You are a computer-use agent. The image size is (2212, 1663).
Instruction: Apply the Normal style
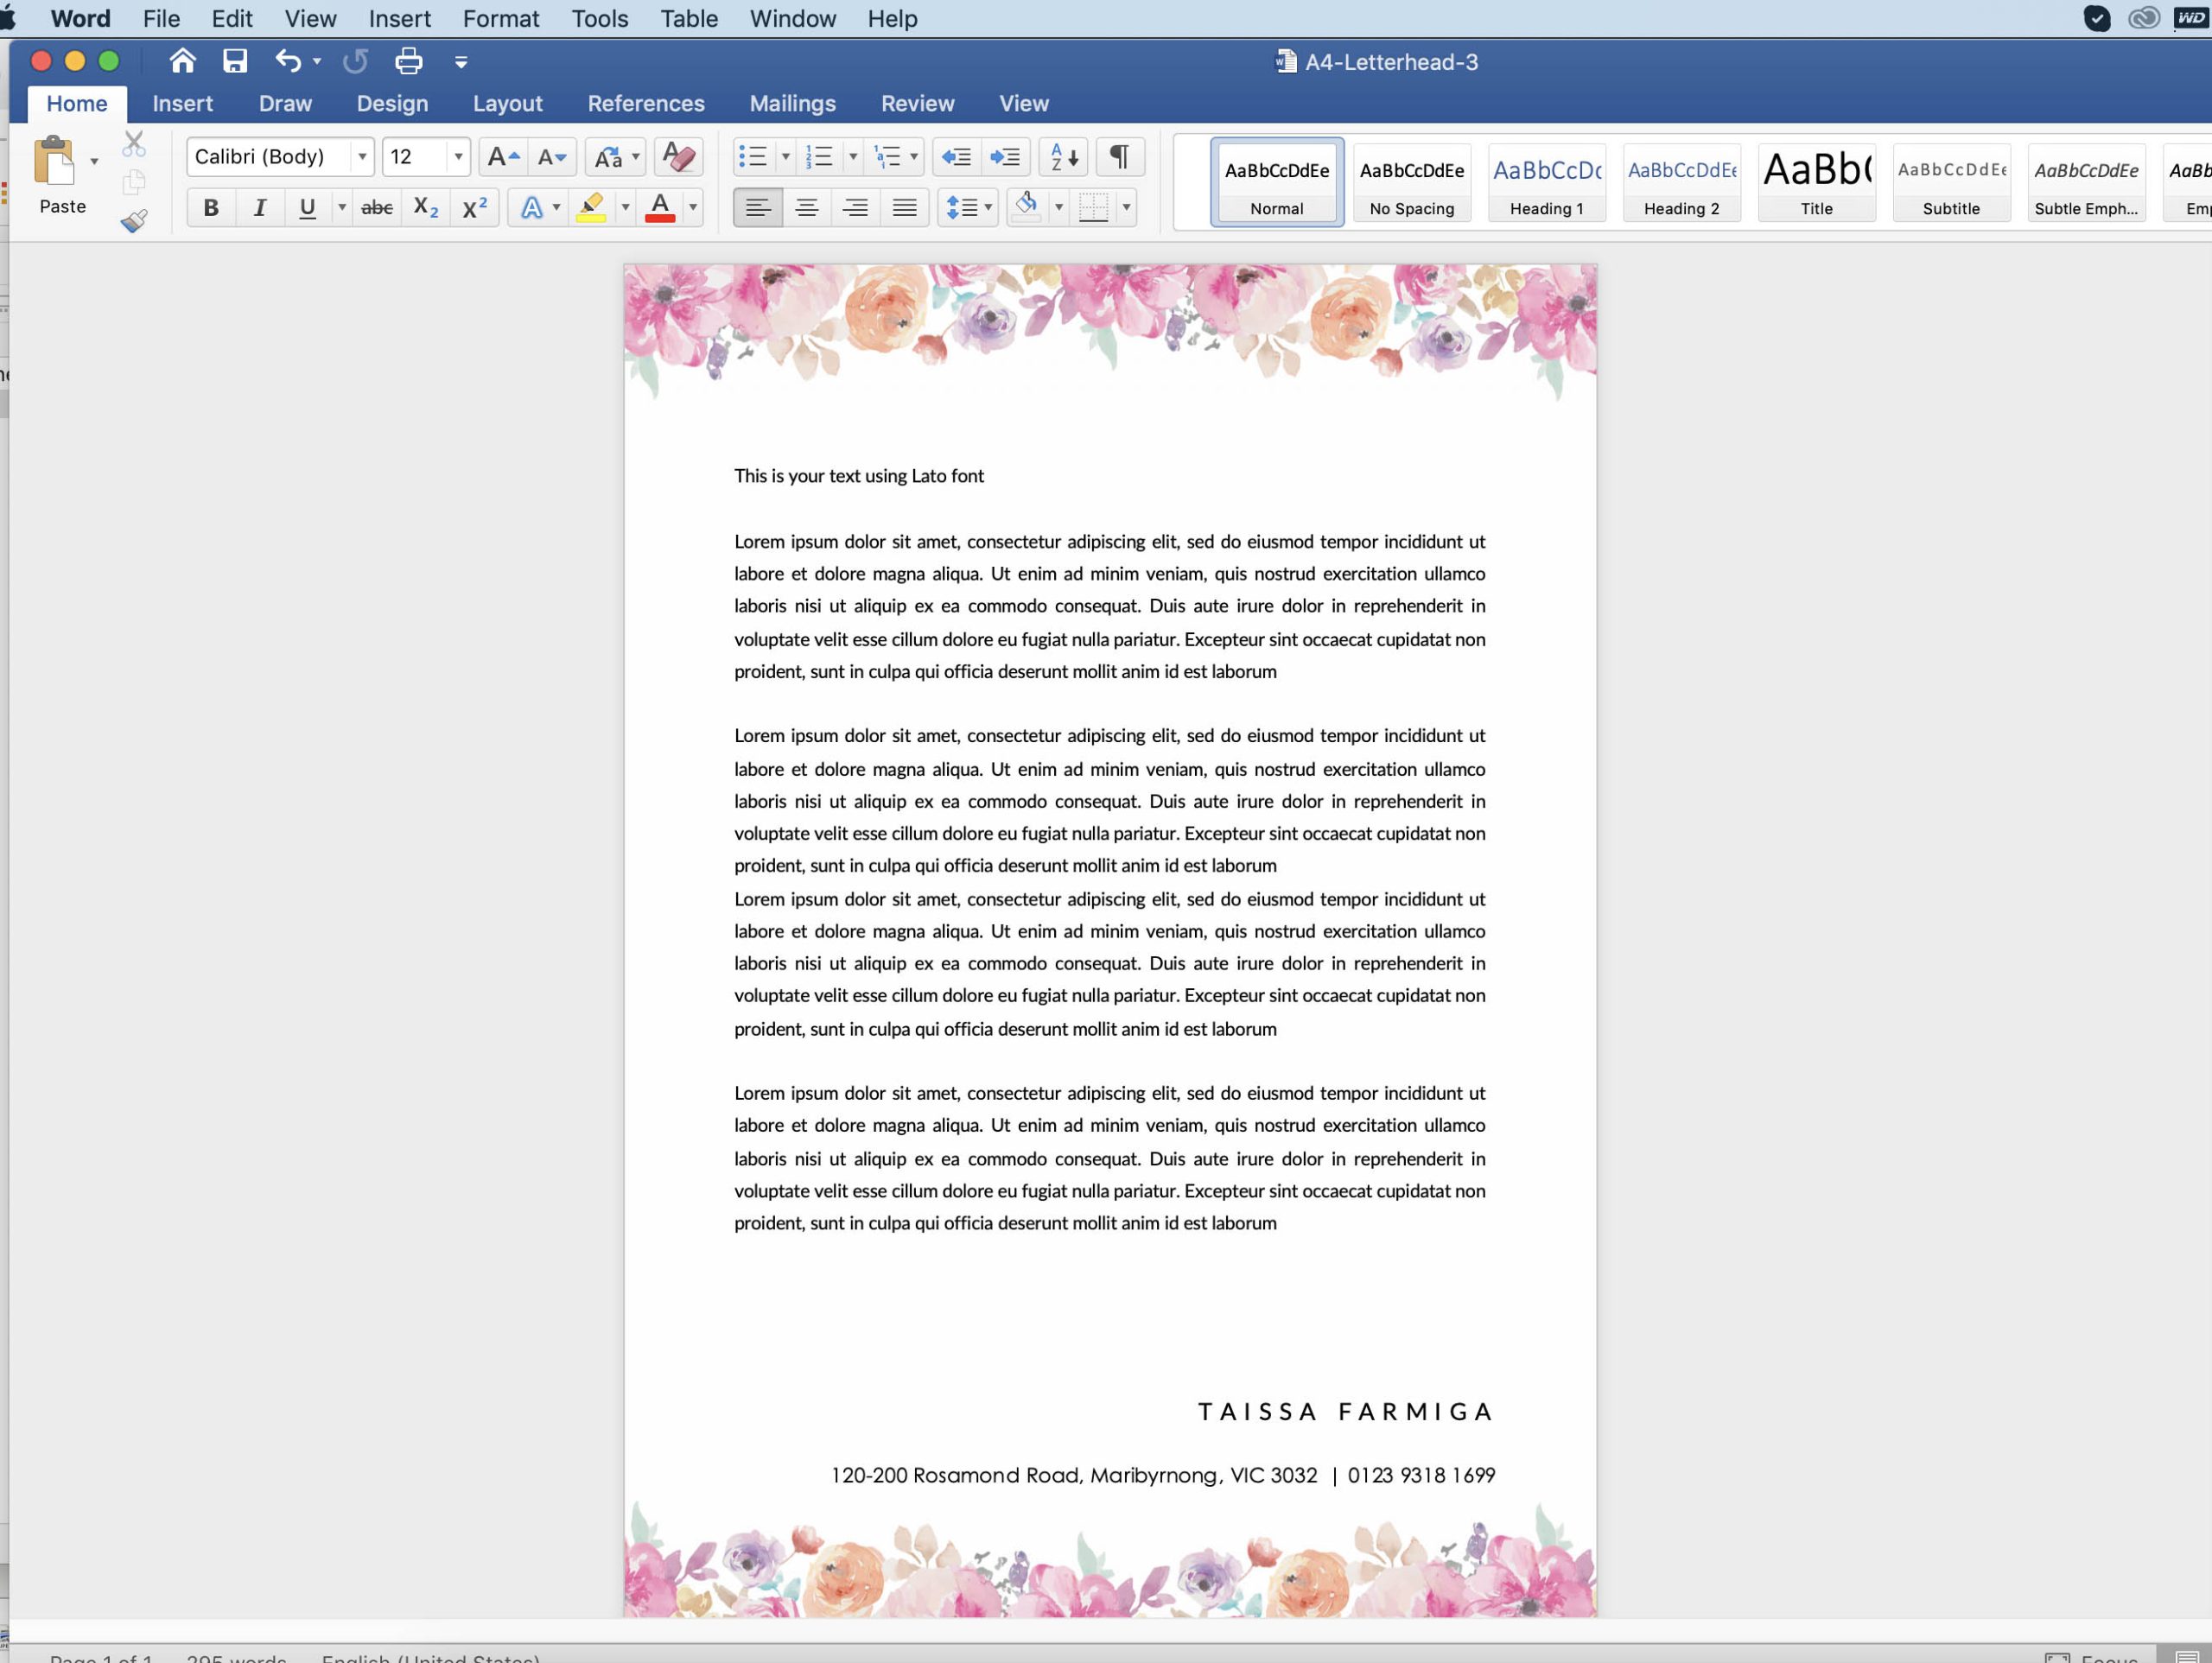(1277, 183)
